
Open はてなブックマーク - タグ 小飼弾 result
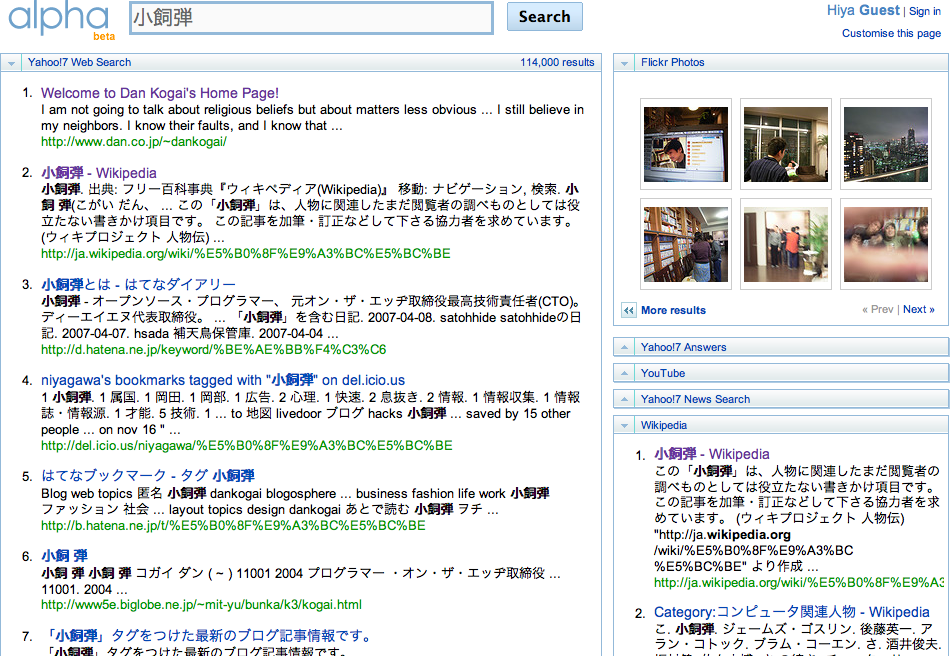coord(148,475)
